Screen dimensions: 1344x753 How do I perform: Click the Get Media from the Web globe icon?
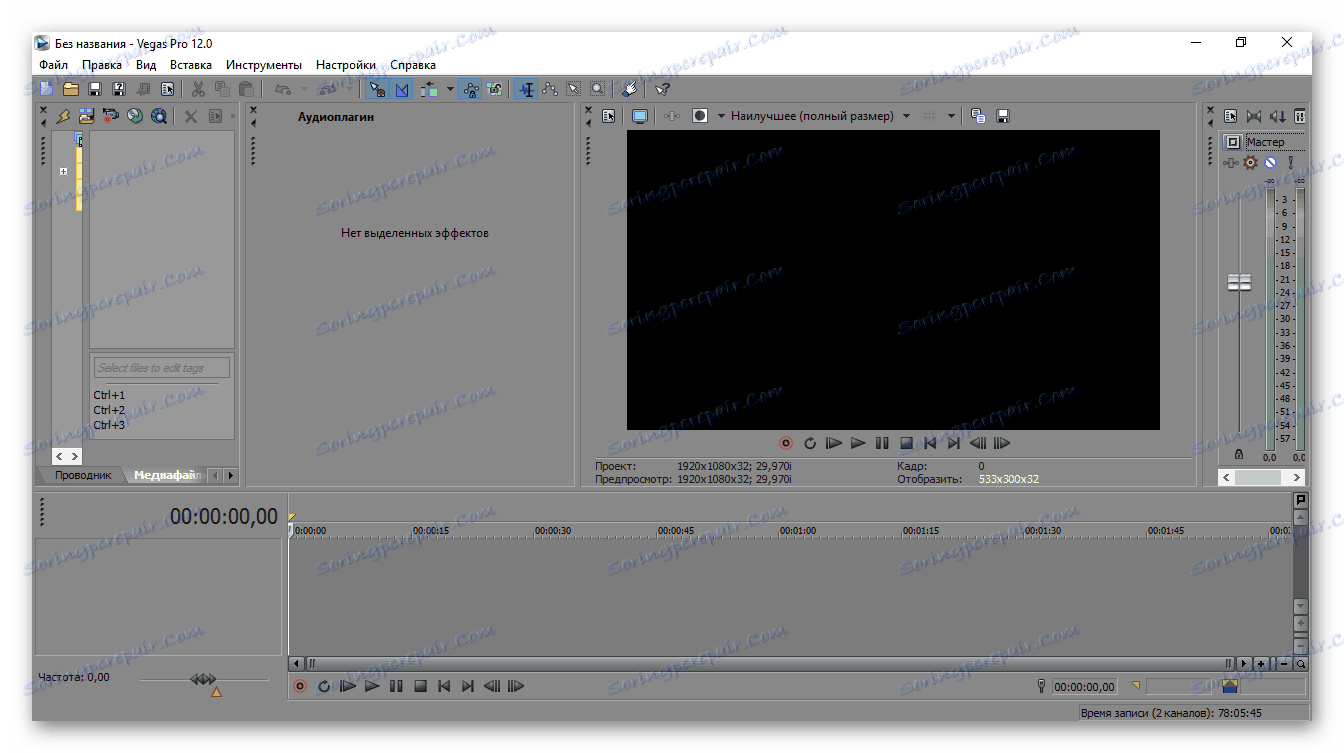point(158,115)
